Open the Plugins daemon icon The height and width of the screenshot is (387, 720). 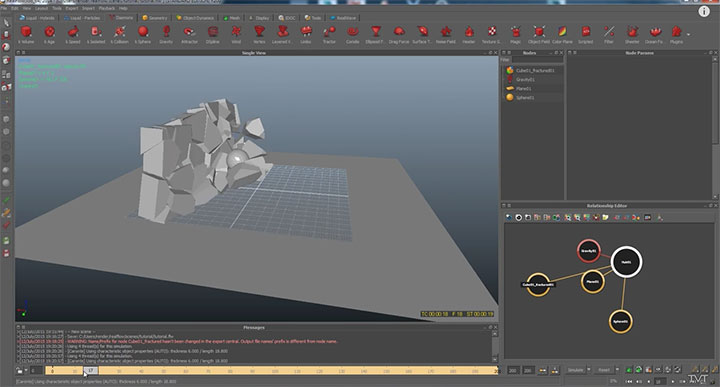[676, 34]
